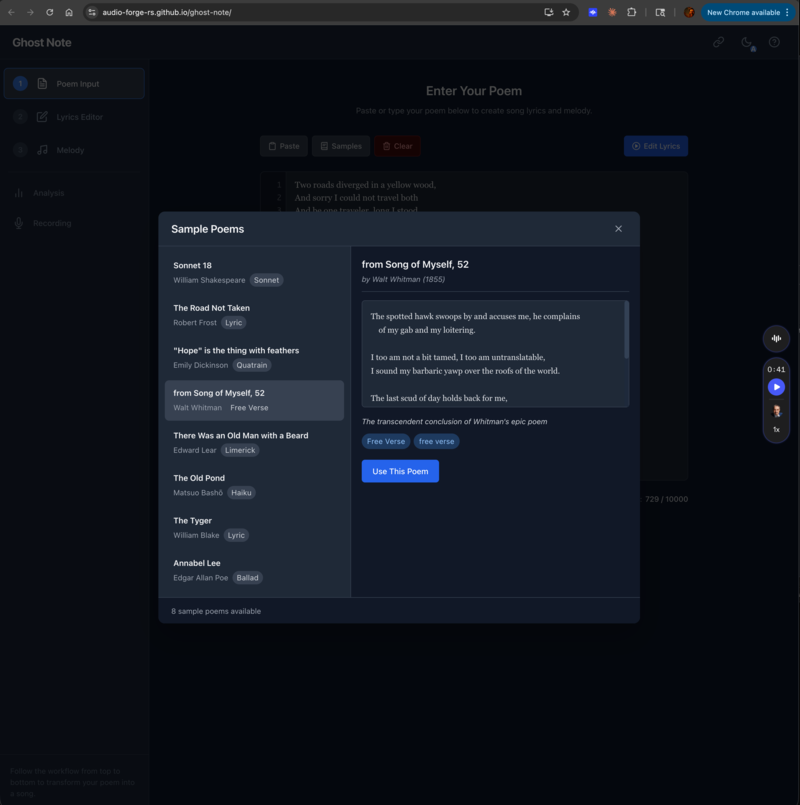Open the browser extensions puzzle menu
The width and height of the screenshot is (800, 805).
(x=633, y=12)
